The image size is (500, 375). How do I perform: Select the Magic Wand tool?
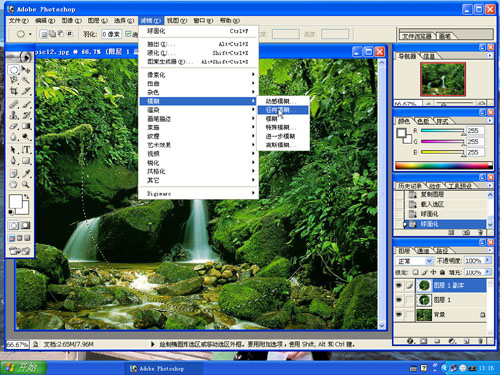click(x=26, y=80)
